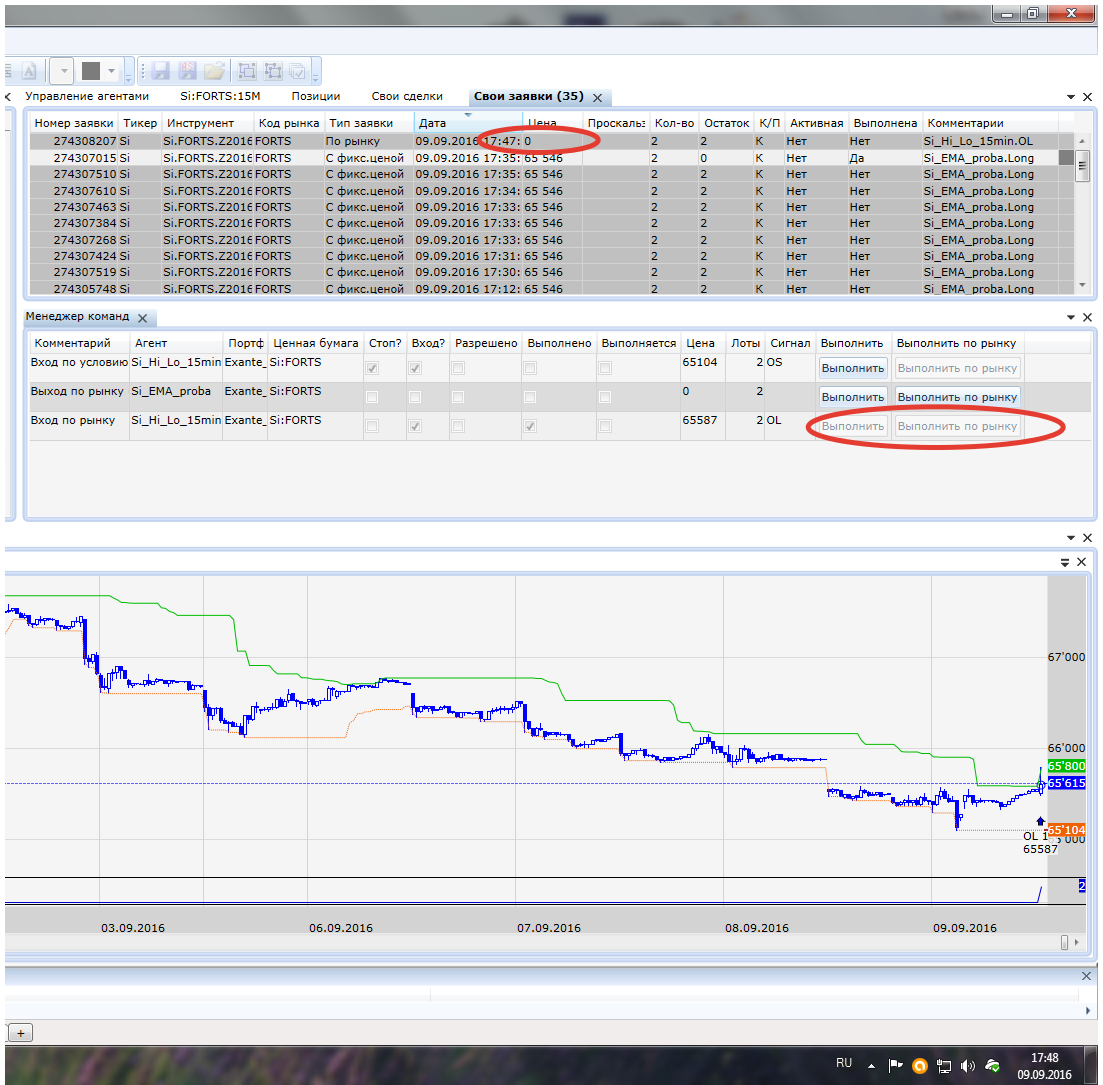Screen dimensions: 1103x1085
Task: Click the RU language indicator
Action: pyautogui.click(x=844, y=1063)
